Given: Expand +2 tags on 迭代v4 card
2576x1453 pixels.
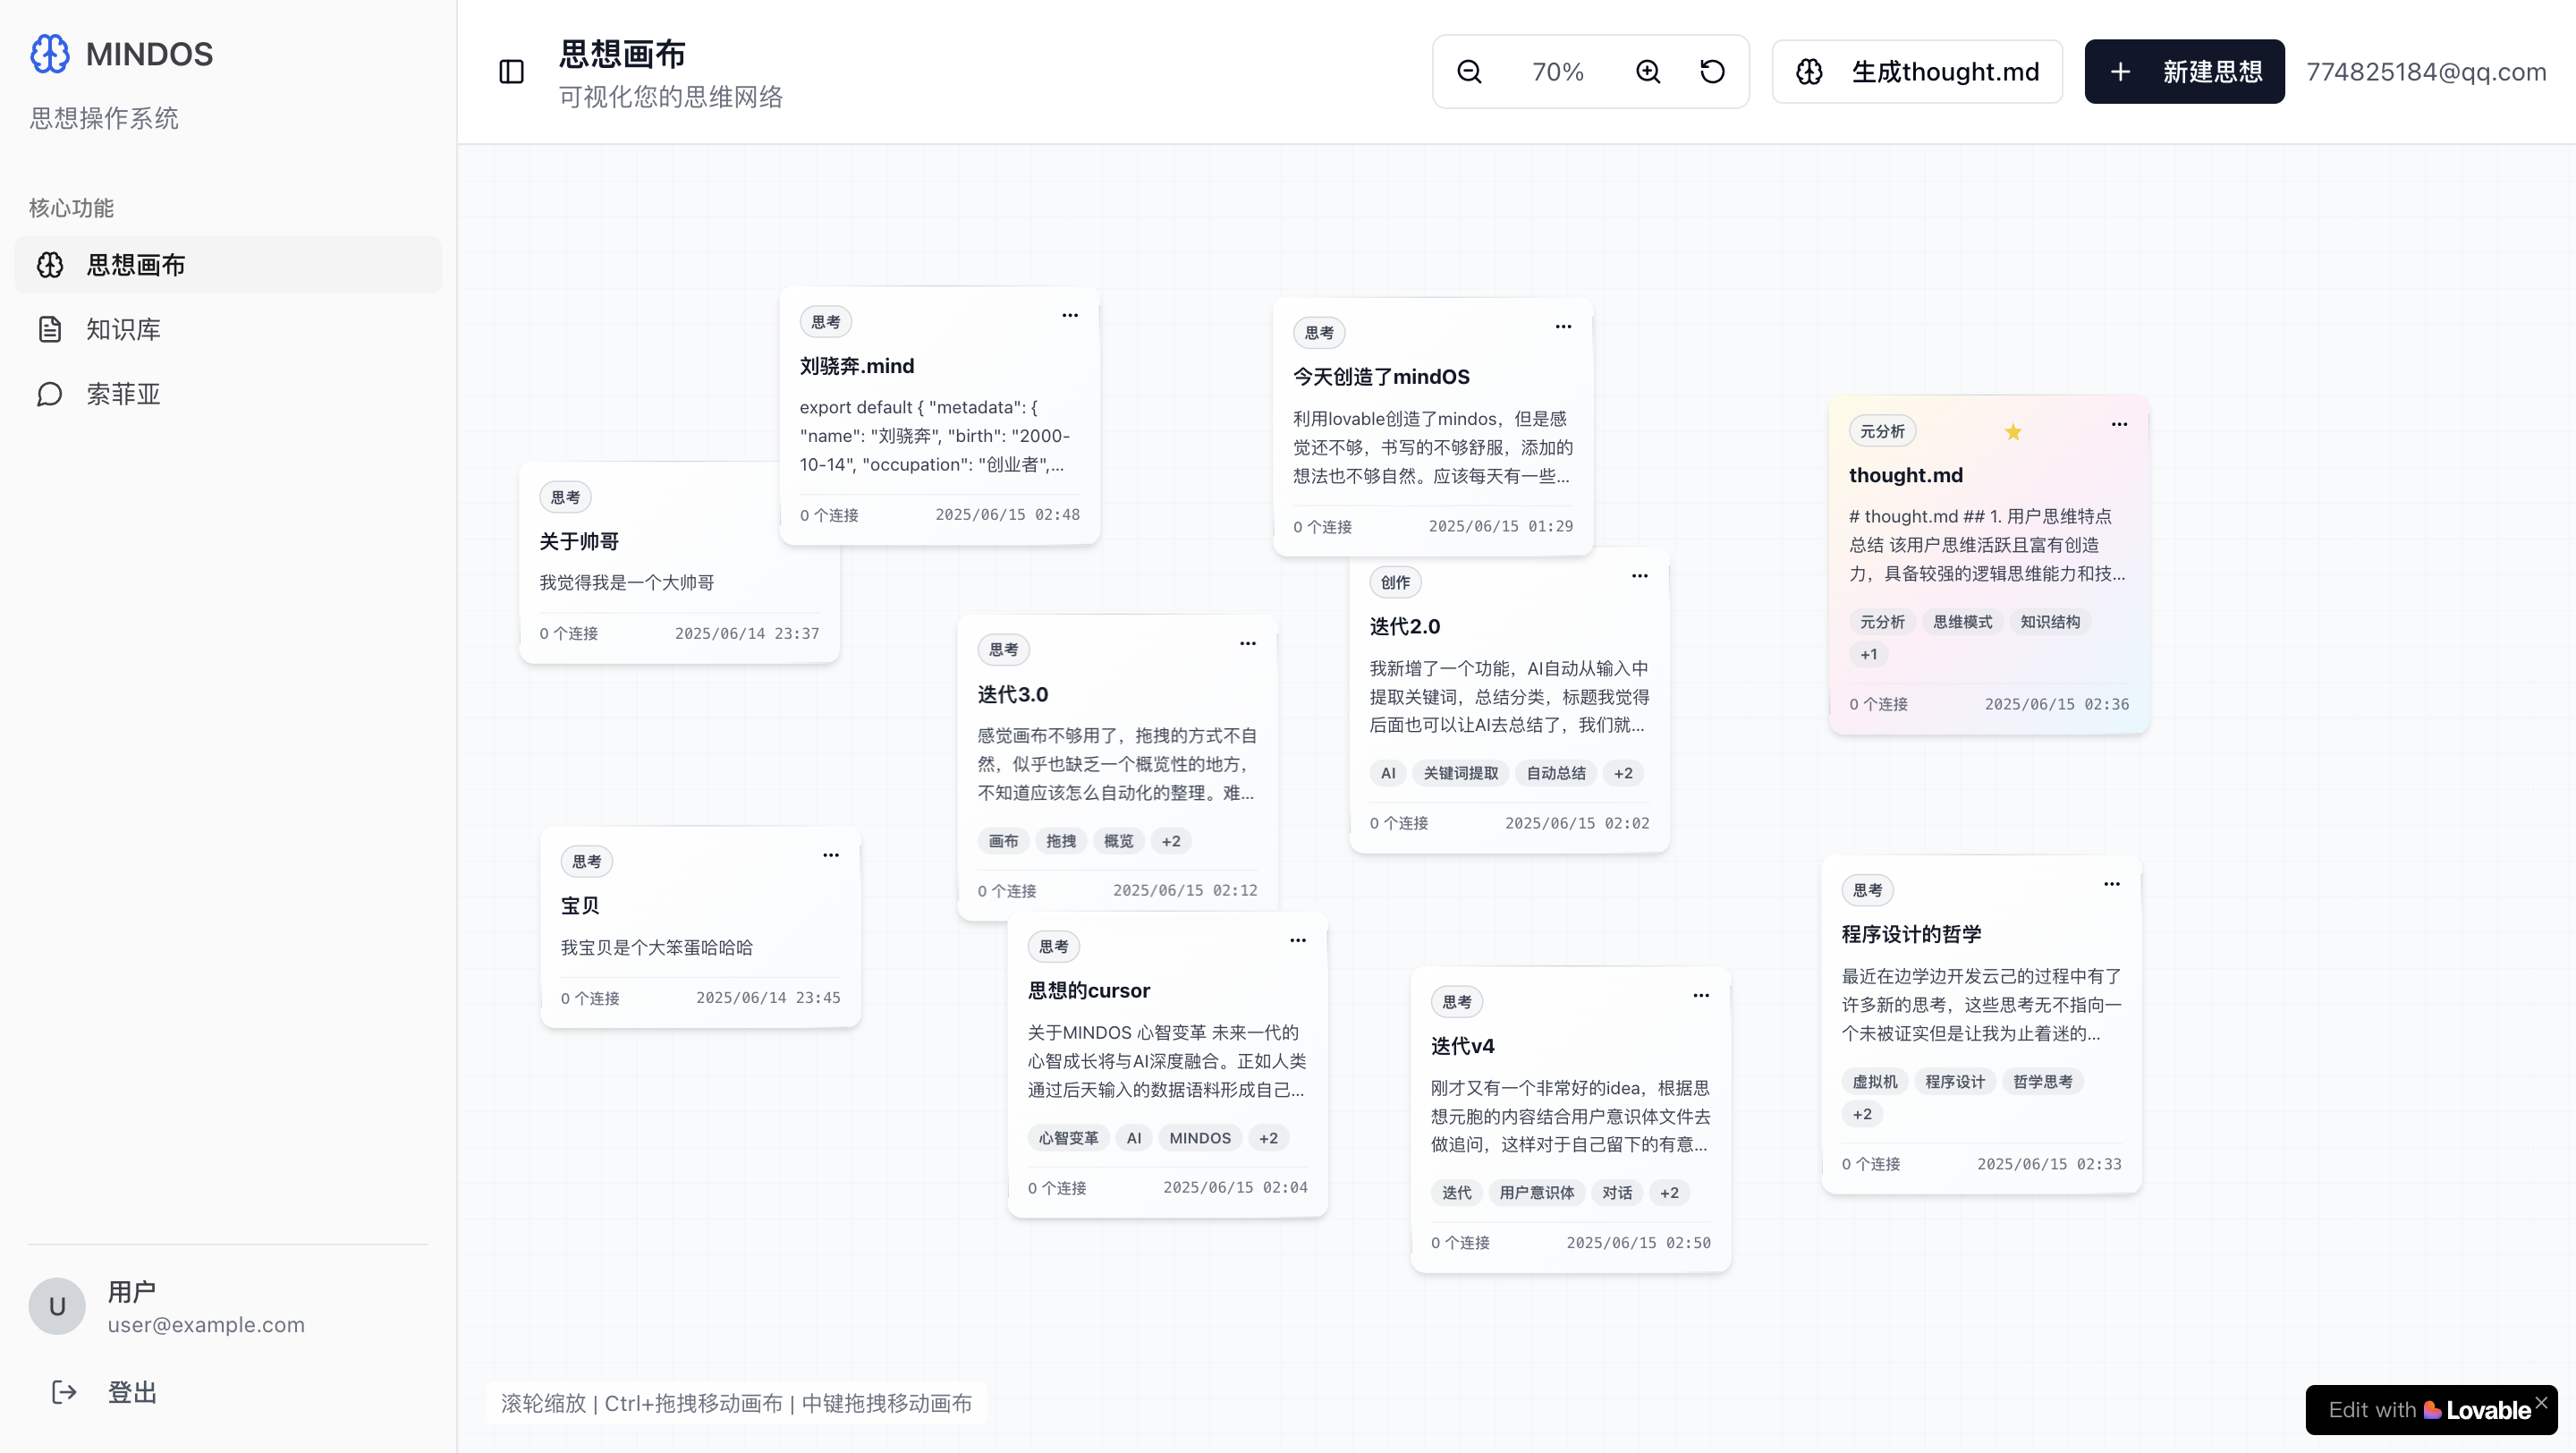Looking at the screenshot, I should pos(1670,1193).
